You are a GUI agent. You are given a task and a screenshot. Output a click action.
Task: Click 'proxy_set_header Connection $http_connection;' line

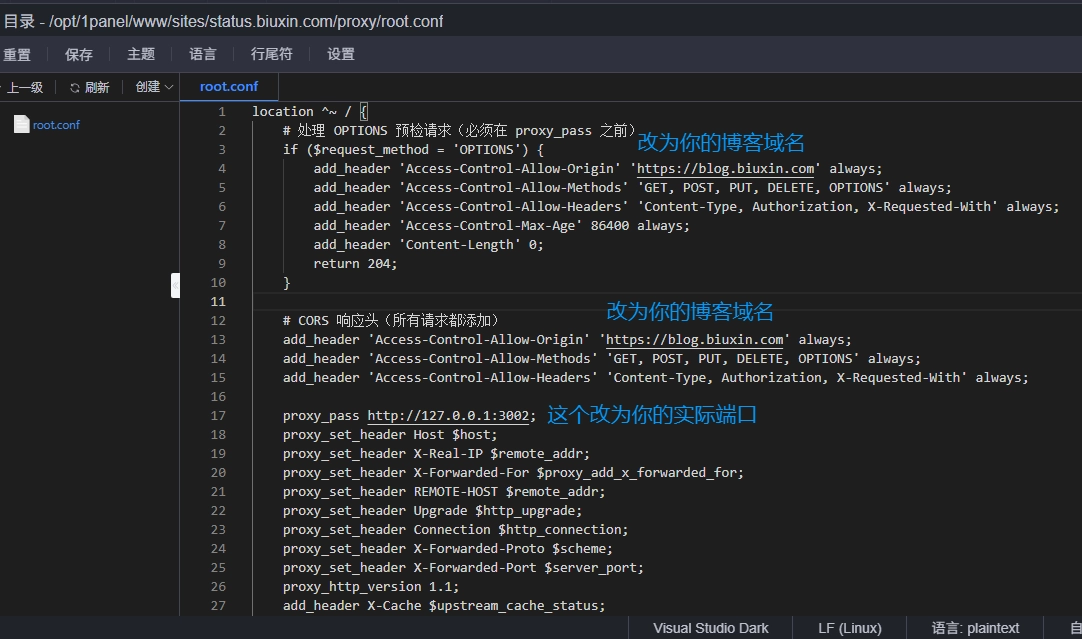(455, 529)
